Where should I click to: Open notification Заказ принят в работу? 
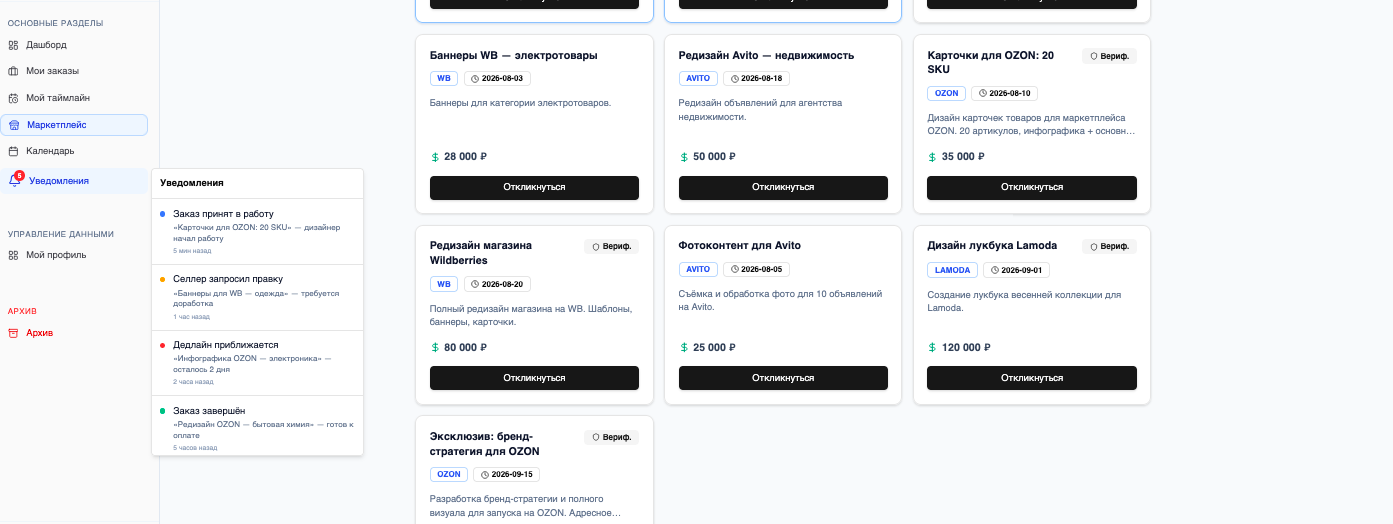point(257,232)
